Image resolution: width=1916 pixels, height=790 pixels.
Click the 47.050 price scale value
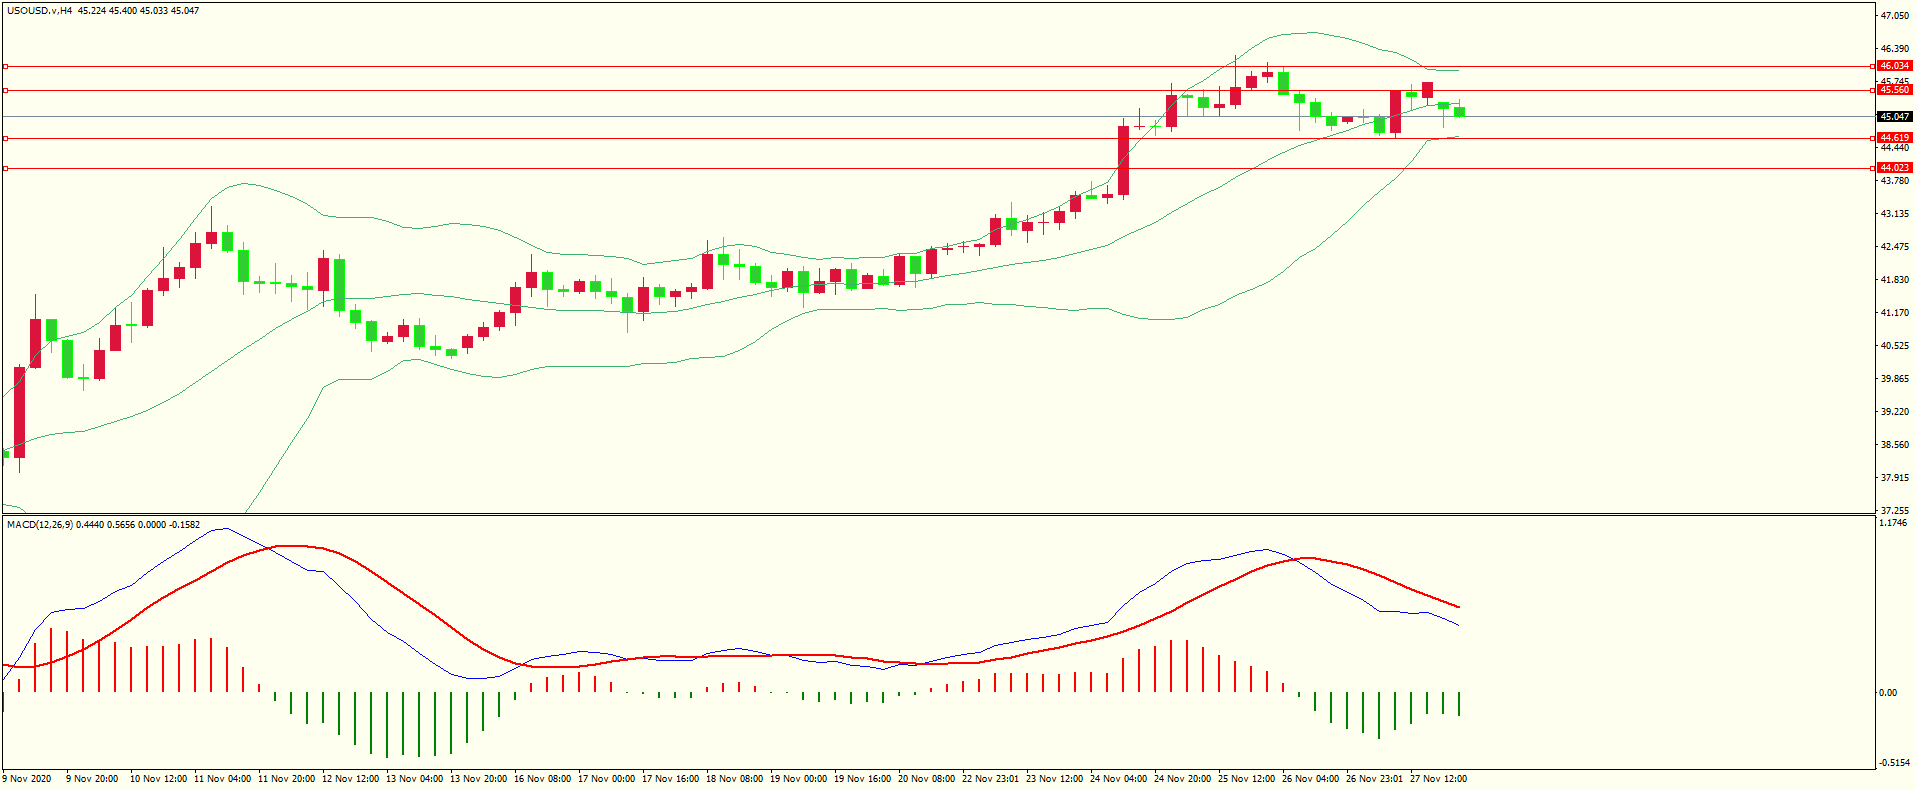(1894, 16)
